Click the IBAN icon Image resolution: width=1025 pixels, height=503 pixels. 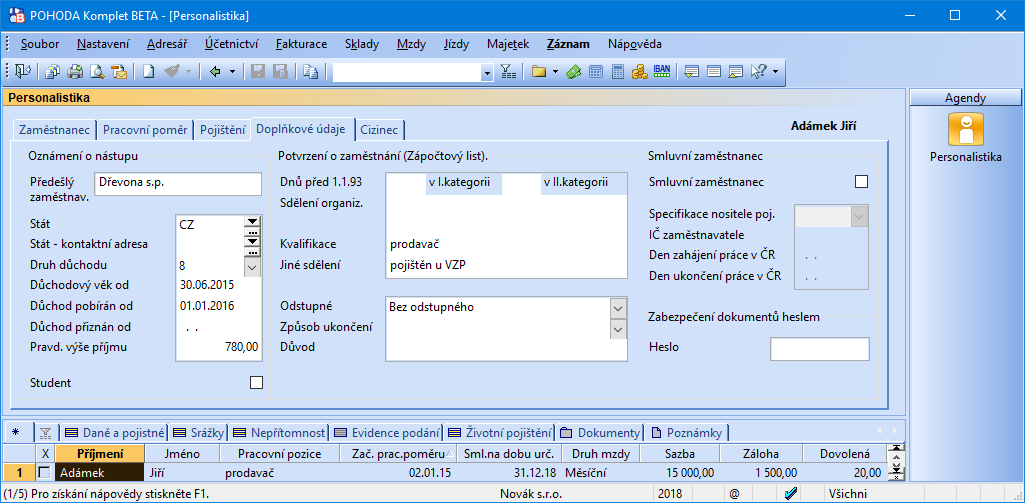pyautogui.click(x=662, y=71)
